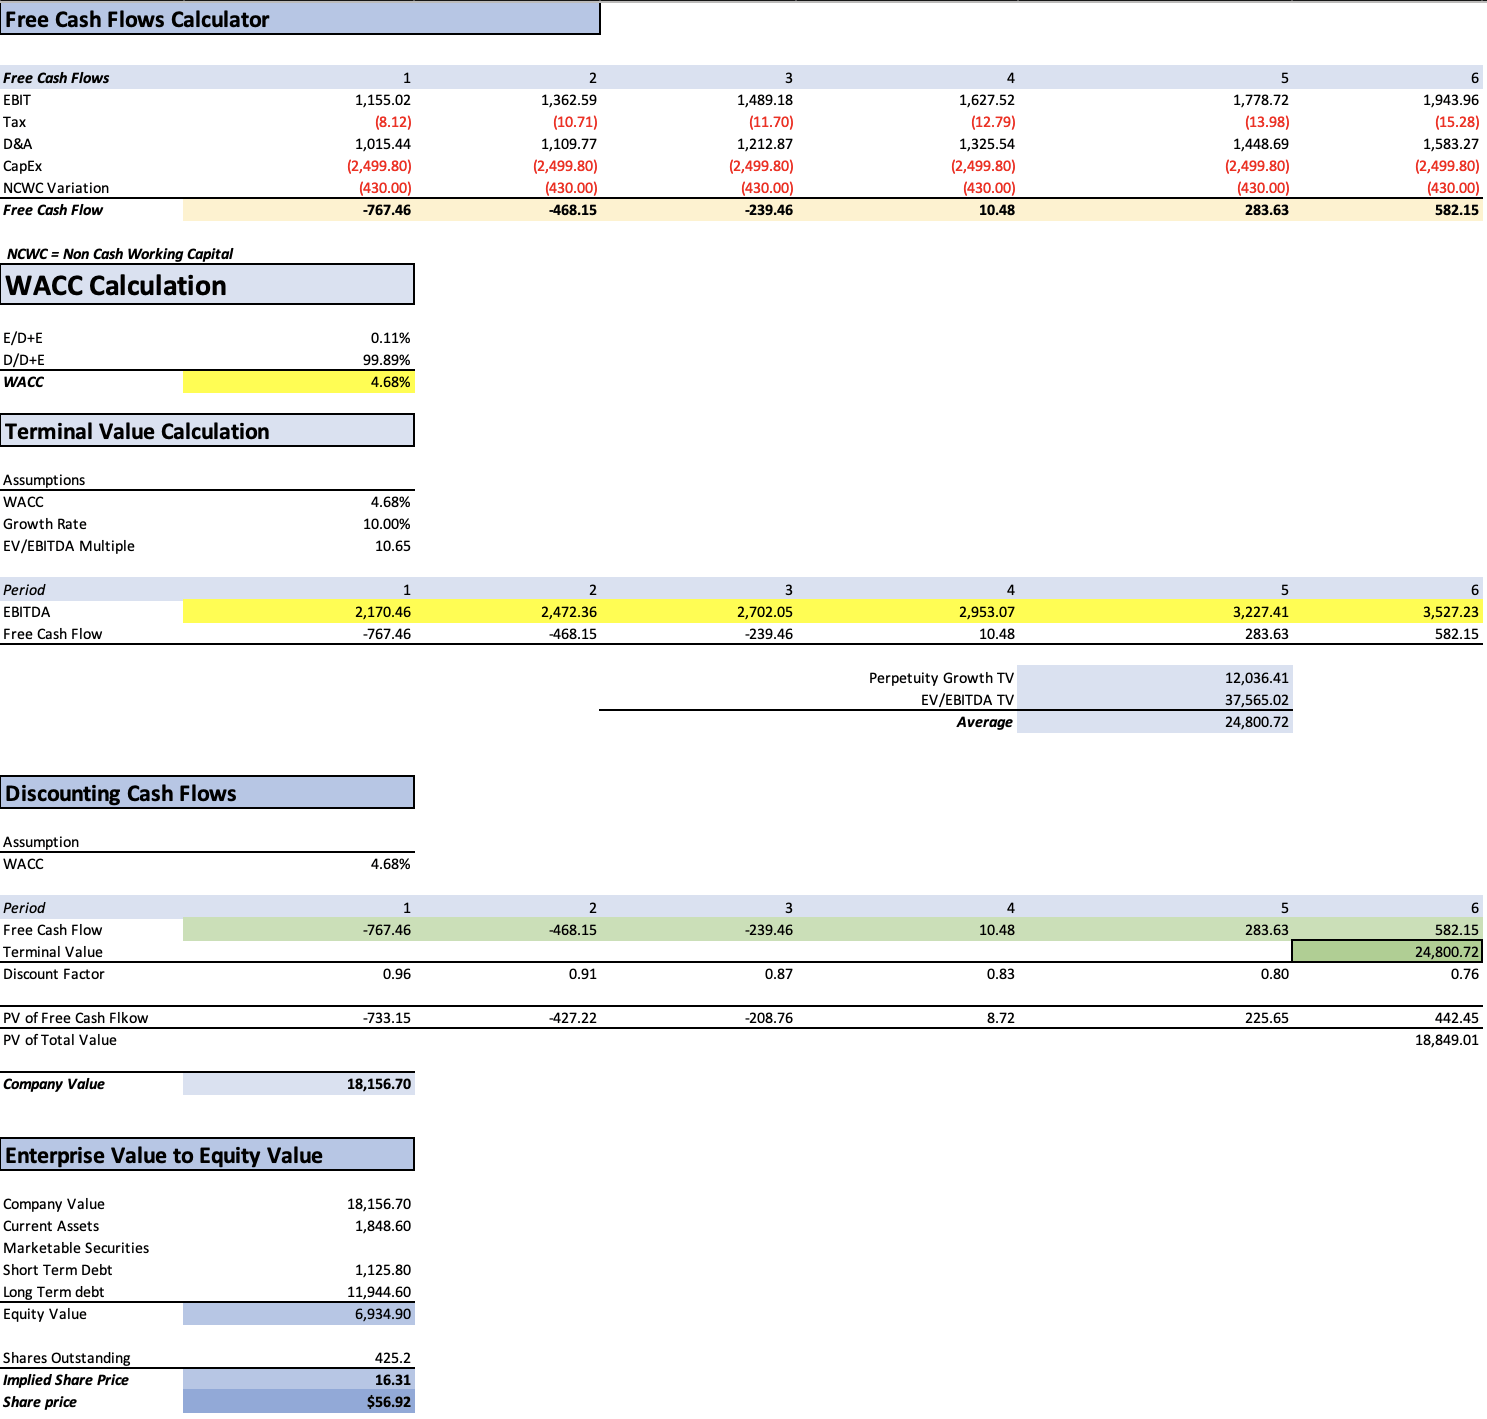Click the Current Assets value 1,848.60

(x=383, y=1226)
